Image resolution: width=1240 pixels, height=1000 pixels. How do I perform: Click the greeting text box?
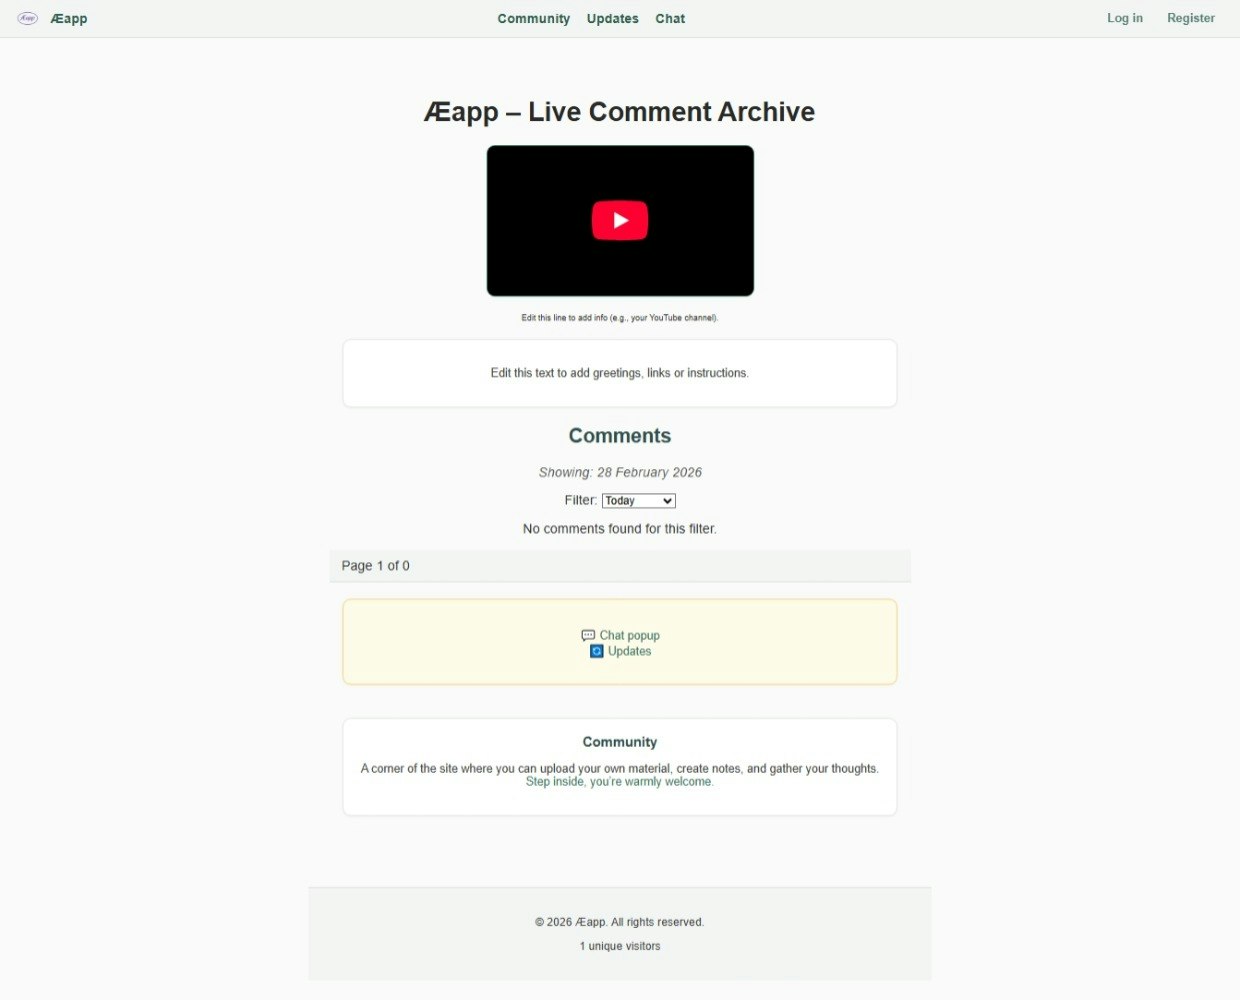(x=620, y=372)
